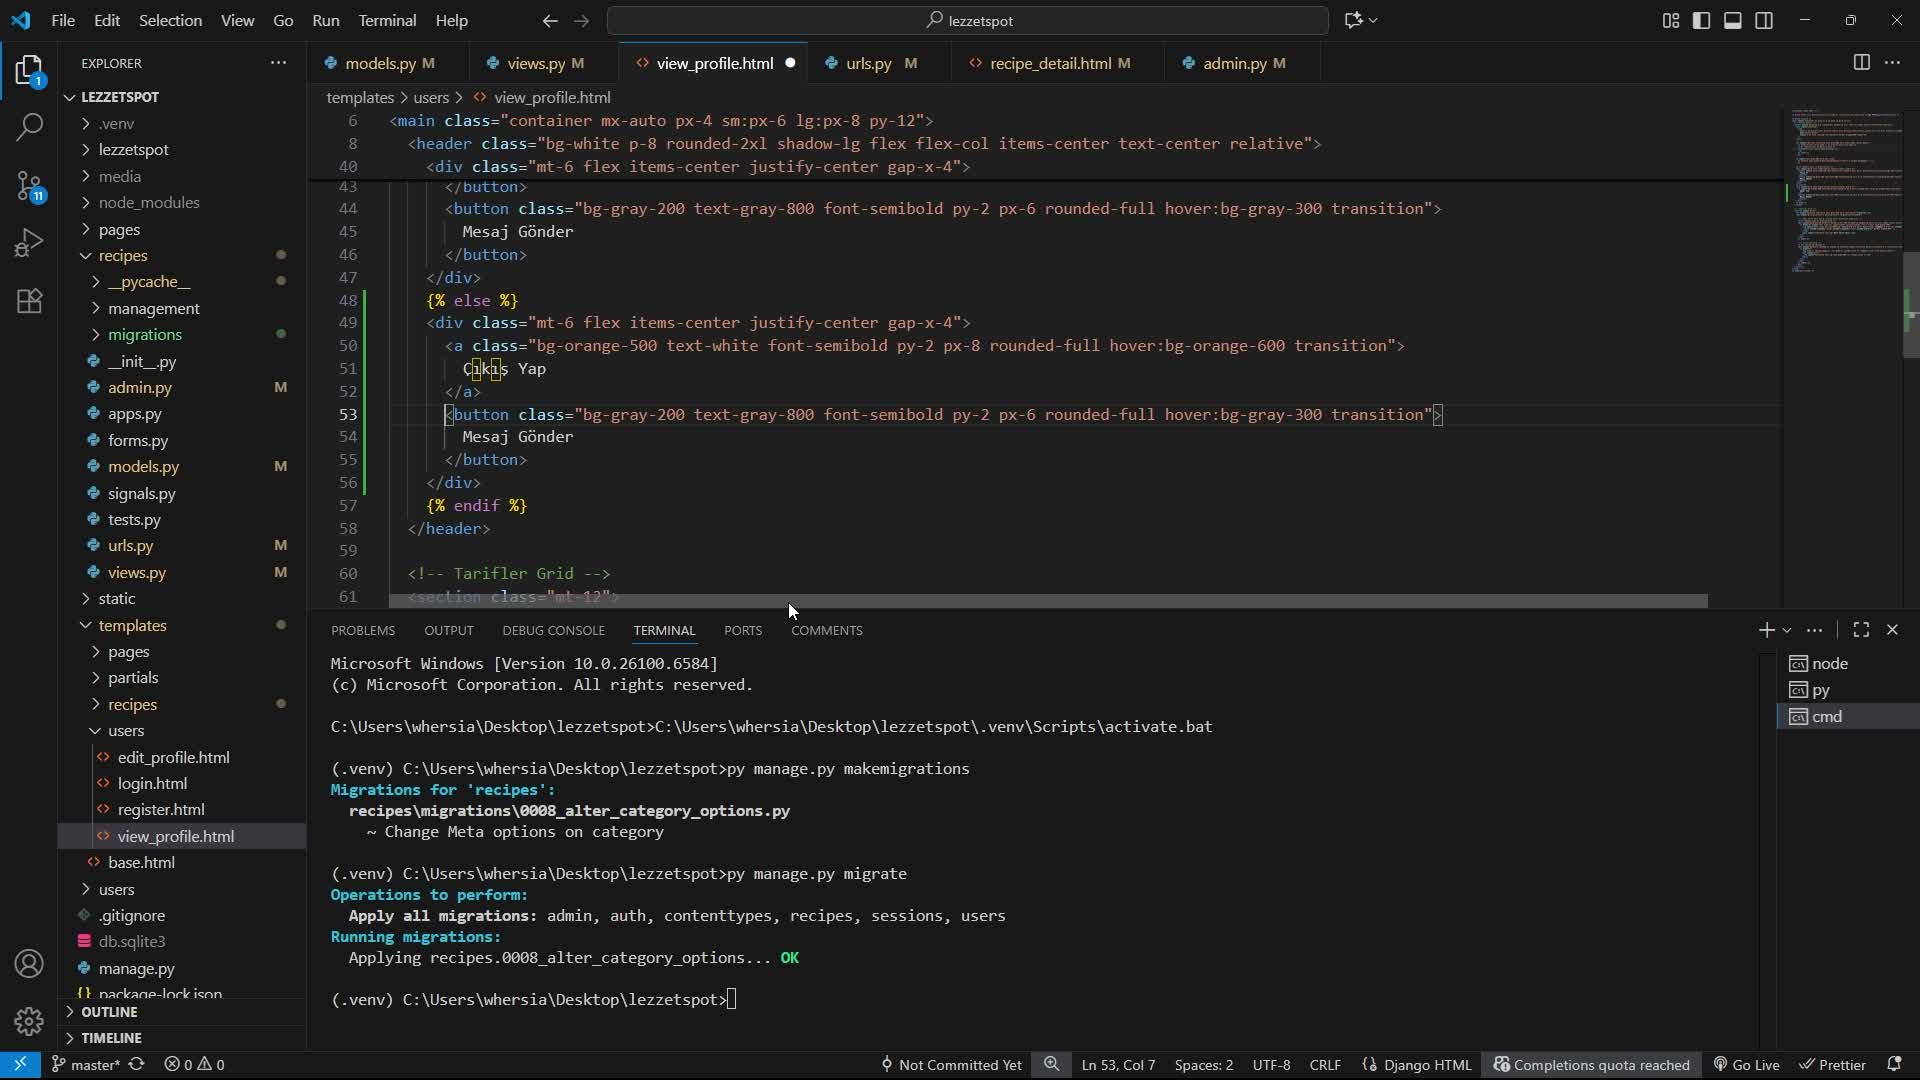Image resolution: width=1920 pixels, height=1080 pixels.
Task: Open Run and Debug view icon
Action: click(x=29, y=243)
